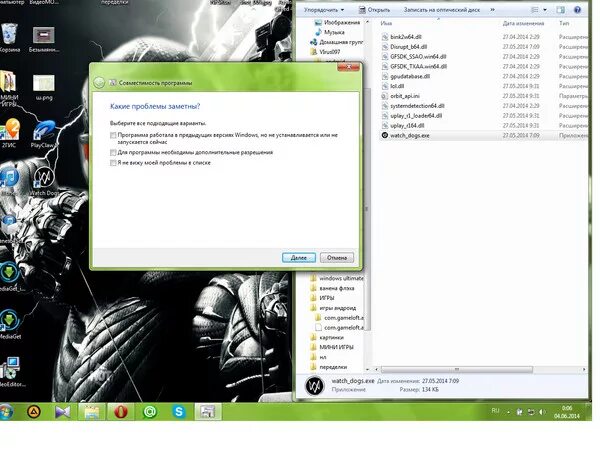Launch Opera browser from the taskbar
Image resolution: width=600 pixels, height=450 pixels.
click(121, 412)
